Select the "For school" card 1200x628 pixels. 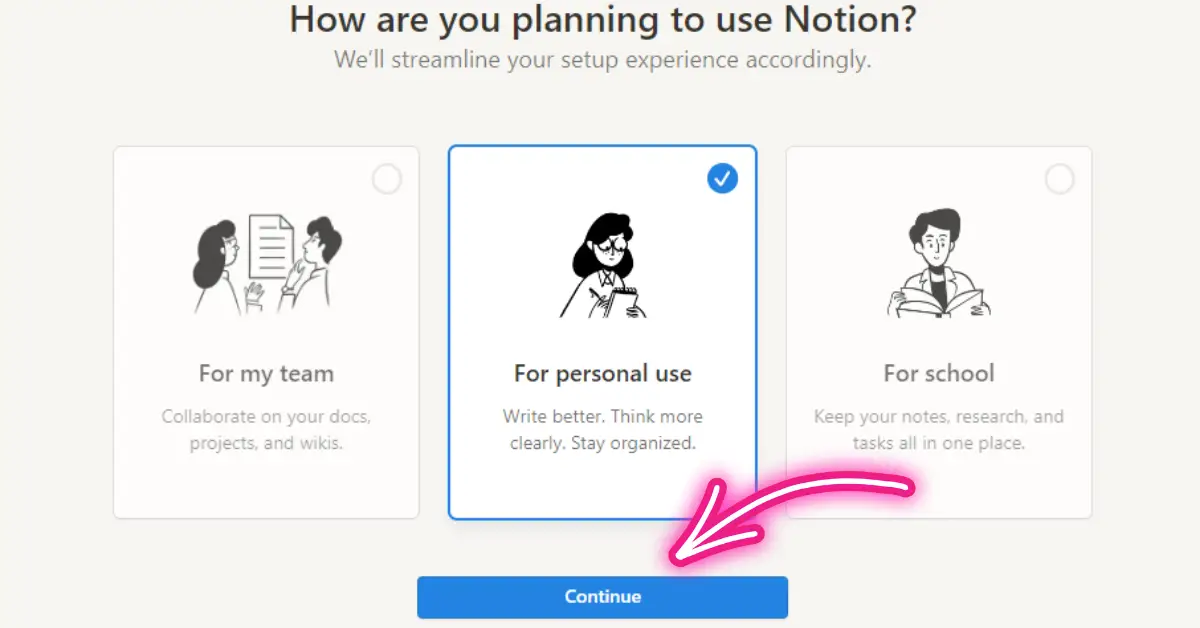coord(938,330)
